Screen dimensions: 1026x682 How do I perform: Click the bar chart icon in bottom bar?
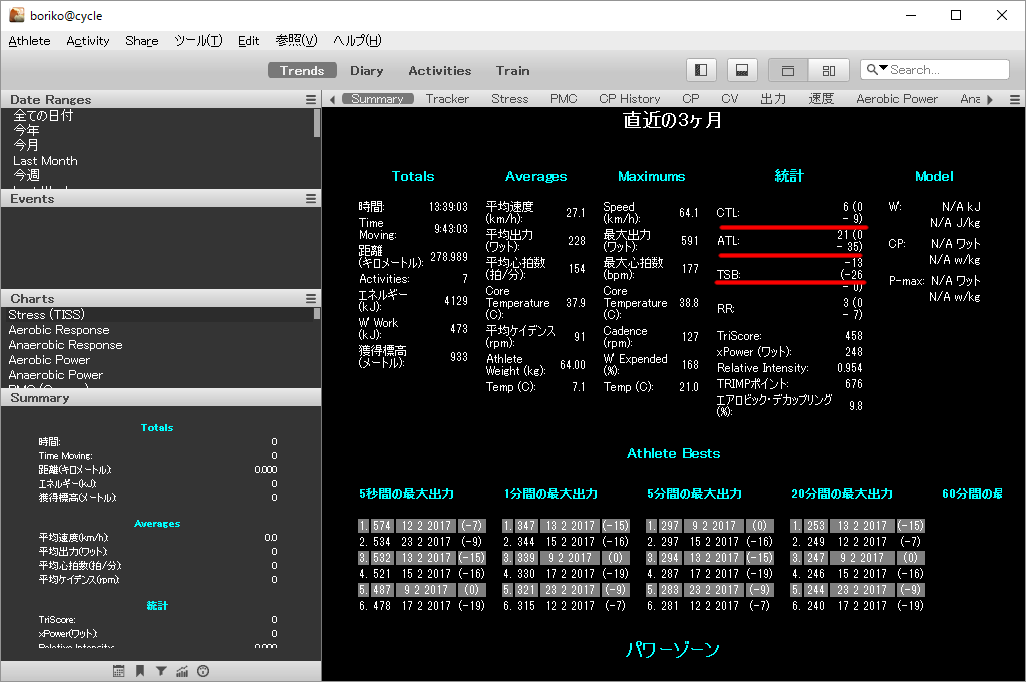point(182,671)
